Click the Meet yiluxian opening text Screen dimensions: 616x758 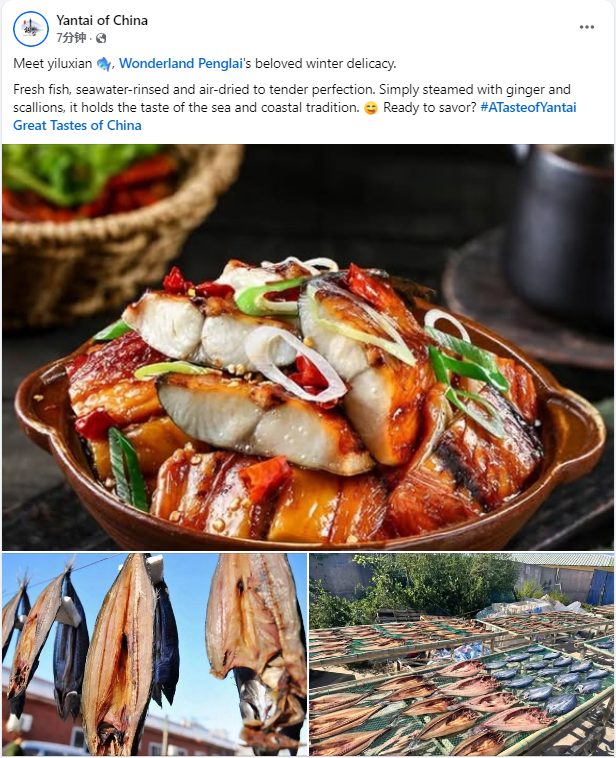coord(53,63)
